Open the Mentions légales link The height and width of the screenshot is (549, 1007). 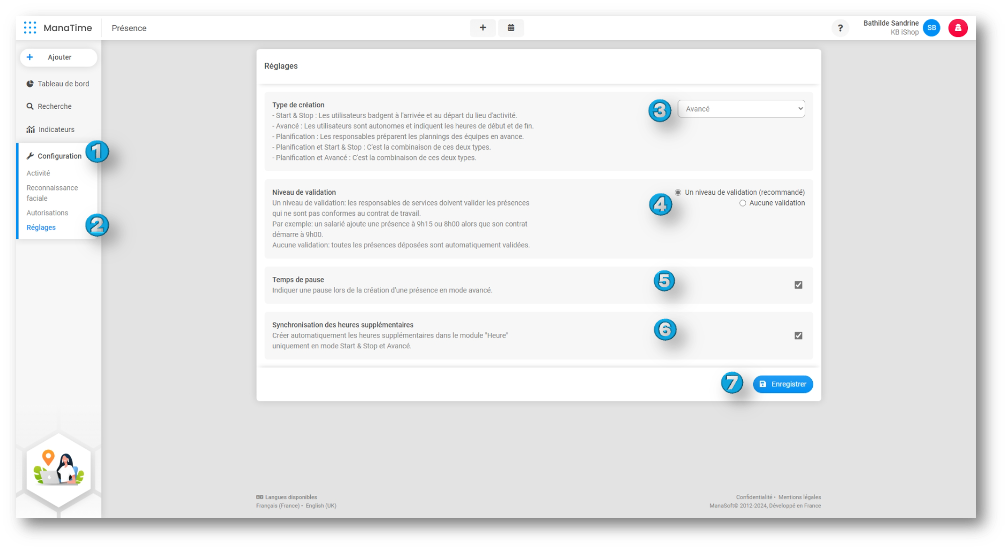800,497
